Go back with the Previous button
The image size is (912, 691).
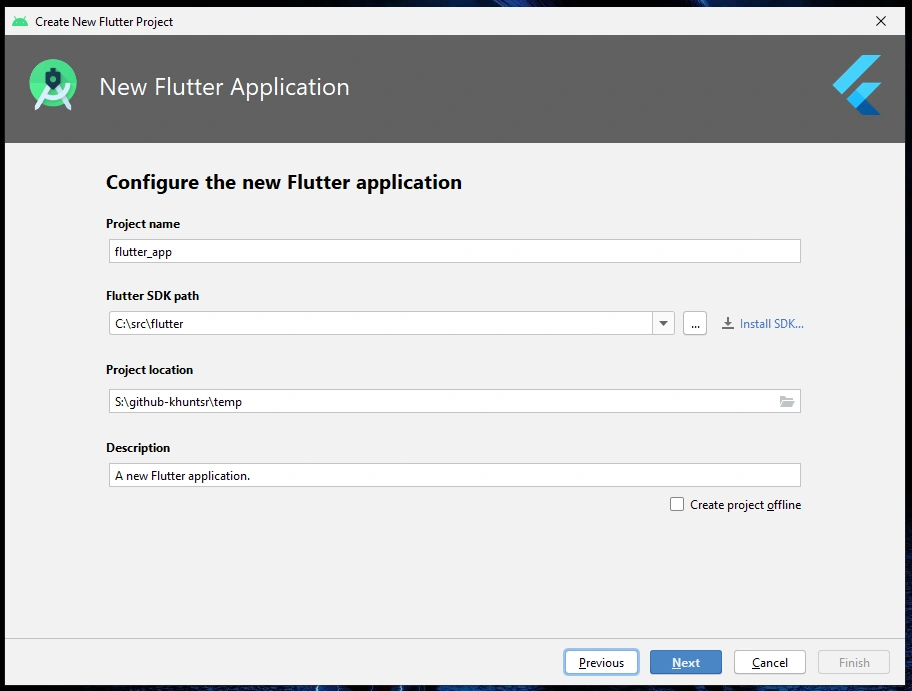(x=601, y=662)
